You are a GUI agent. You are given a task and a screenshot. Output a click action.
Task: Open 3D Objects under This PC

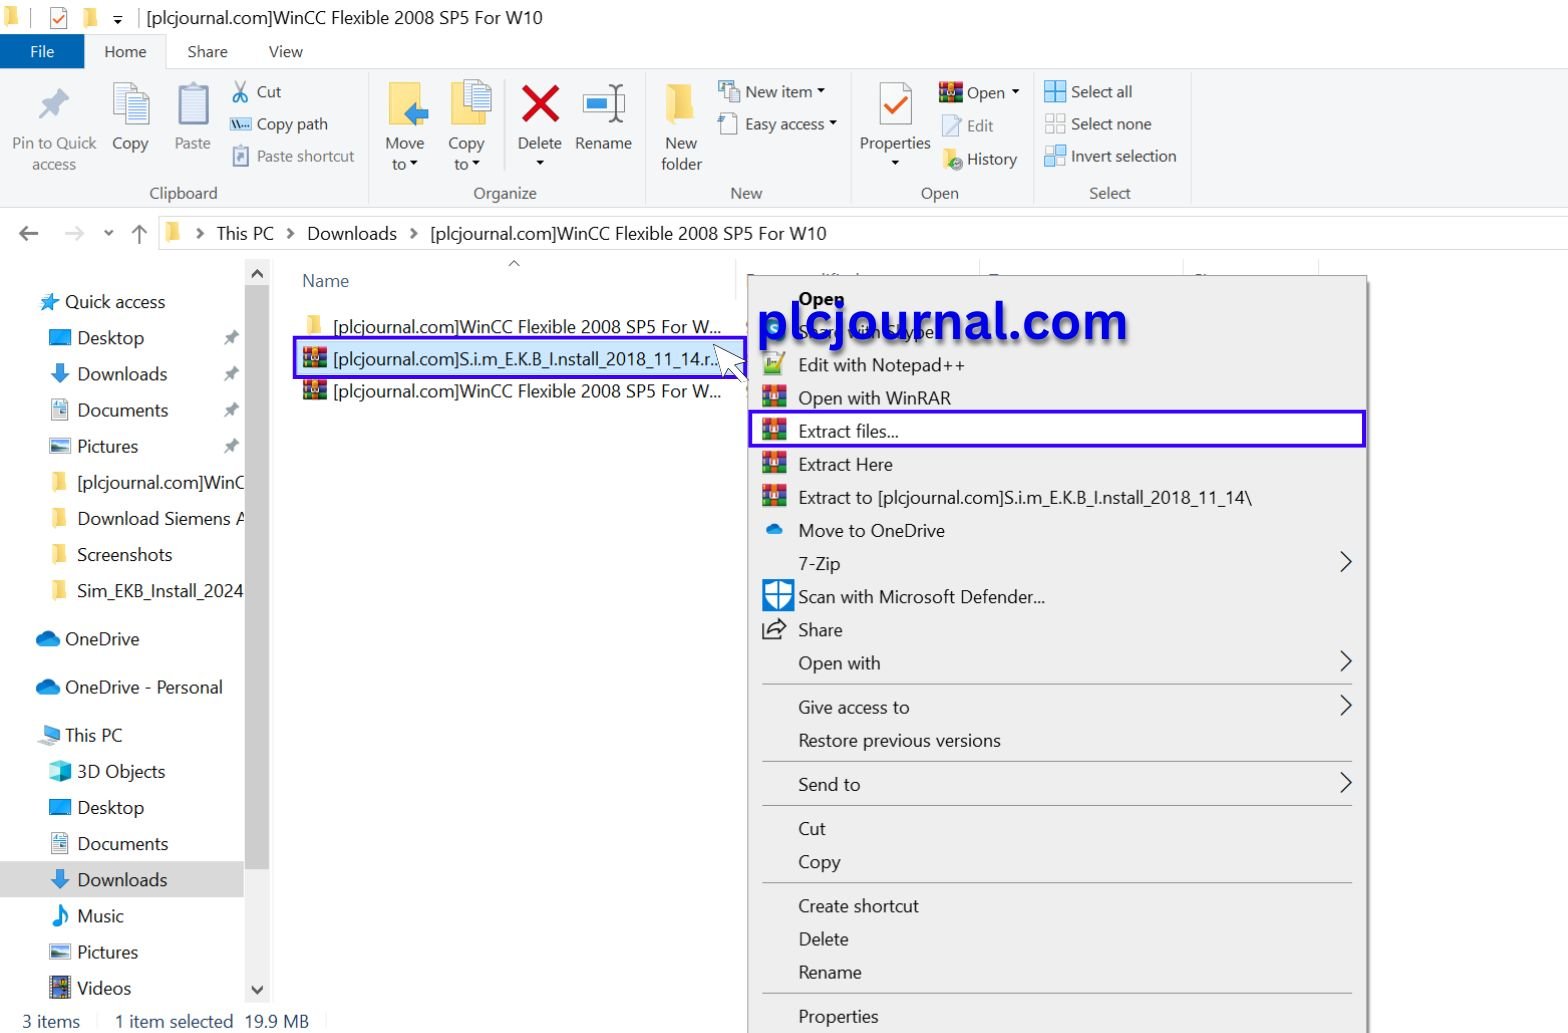click(x=121, y=771)
